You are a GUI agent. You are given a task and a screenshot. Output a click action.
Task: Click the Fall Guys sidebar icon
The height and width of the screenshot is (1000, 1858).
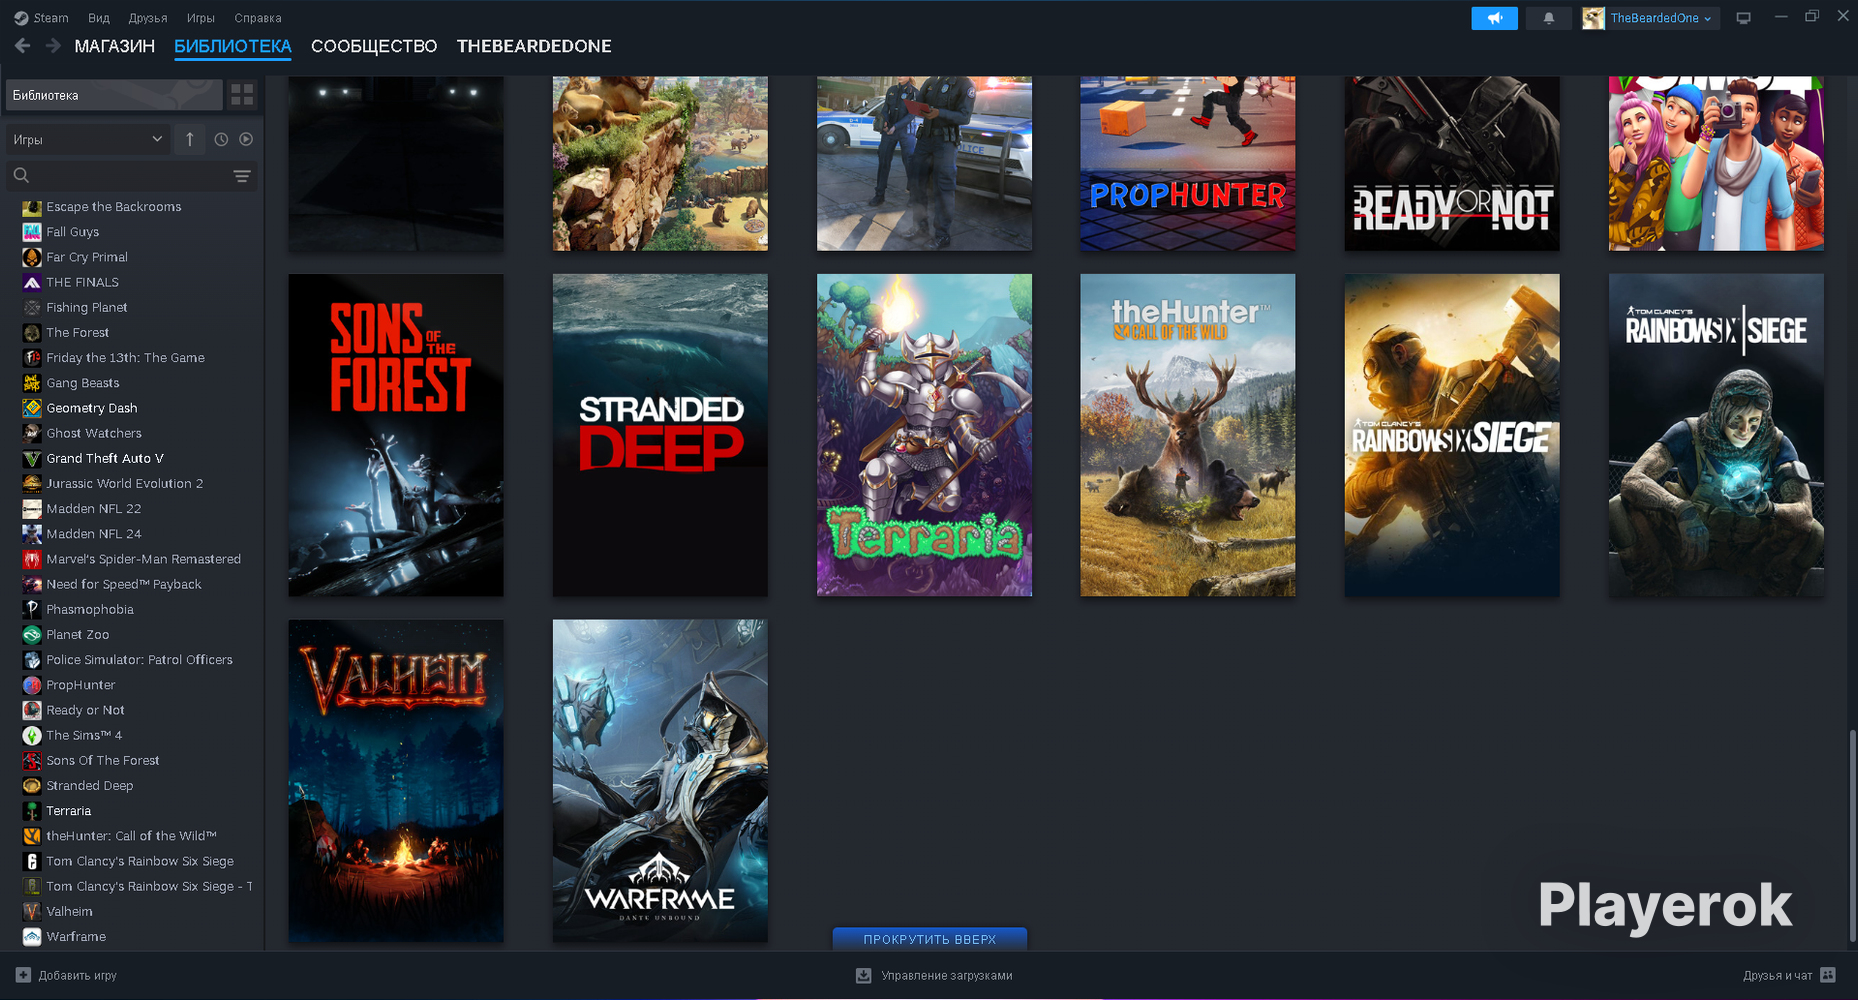click(x=32, y=232)
